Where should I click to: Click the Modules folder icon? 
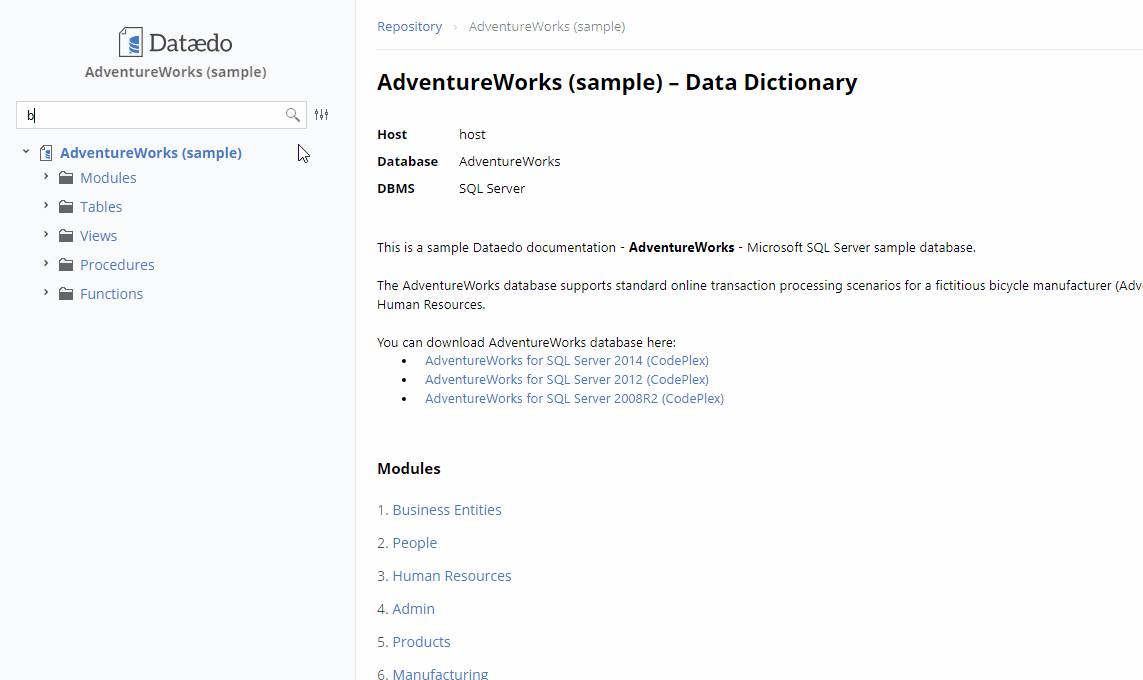[x=66, y=178]
